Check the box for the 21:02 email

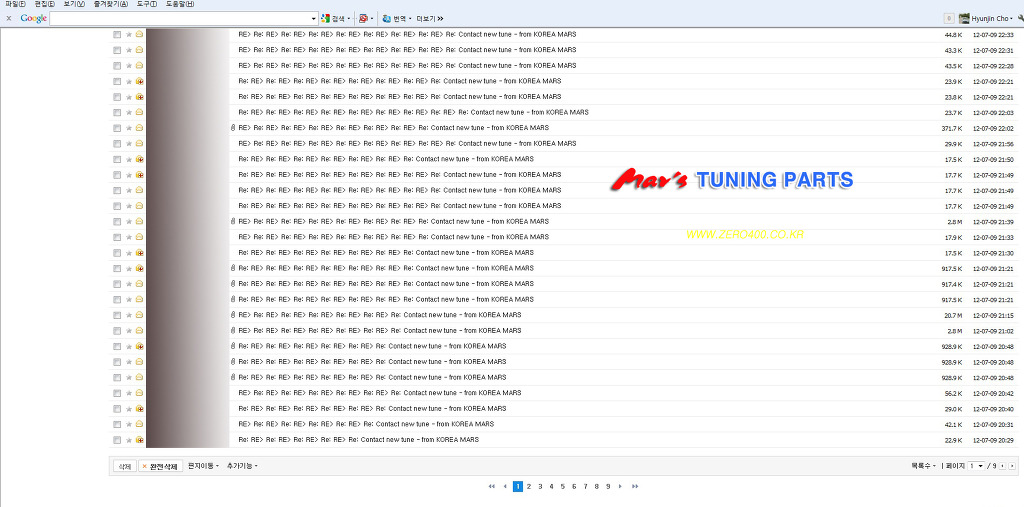(x=117, y=331)
